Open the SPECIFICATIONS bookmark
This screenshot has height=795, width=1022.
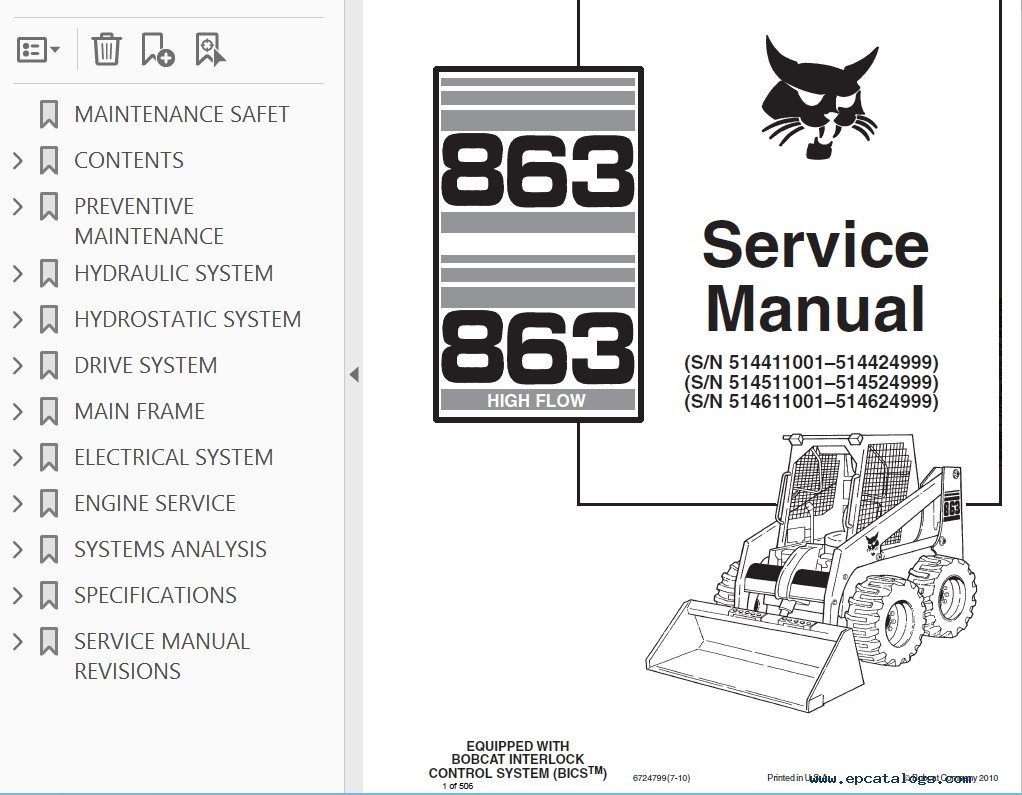tap(156, 596)
